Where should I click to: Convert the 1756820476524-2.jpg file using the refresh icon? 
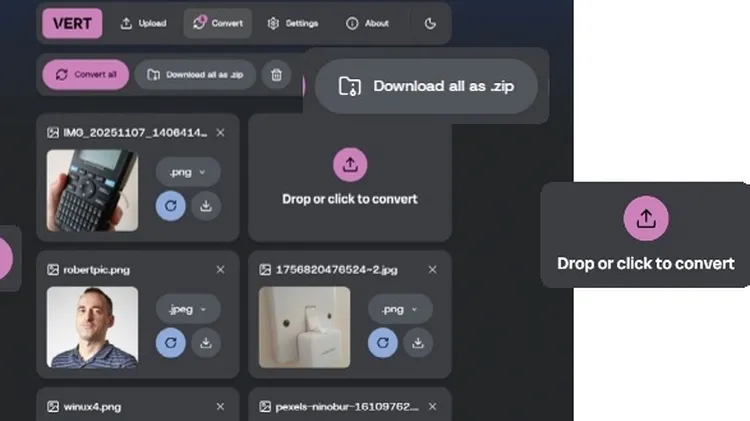click(383, 342)
